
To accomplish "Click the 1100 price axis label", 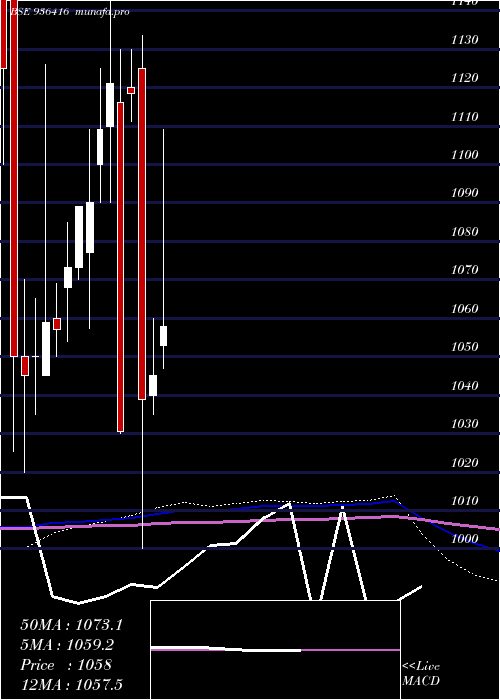I will [x=465, y=155].
